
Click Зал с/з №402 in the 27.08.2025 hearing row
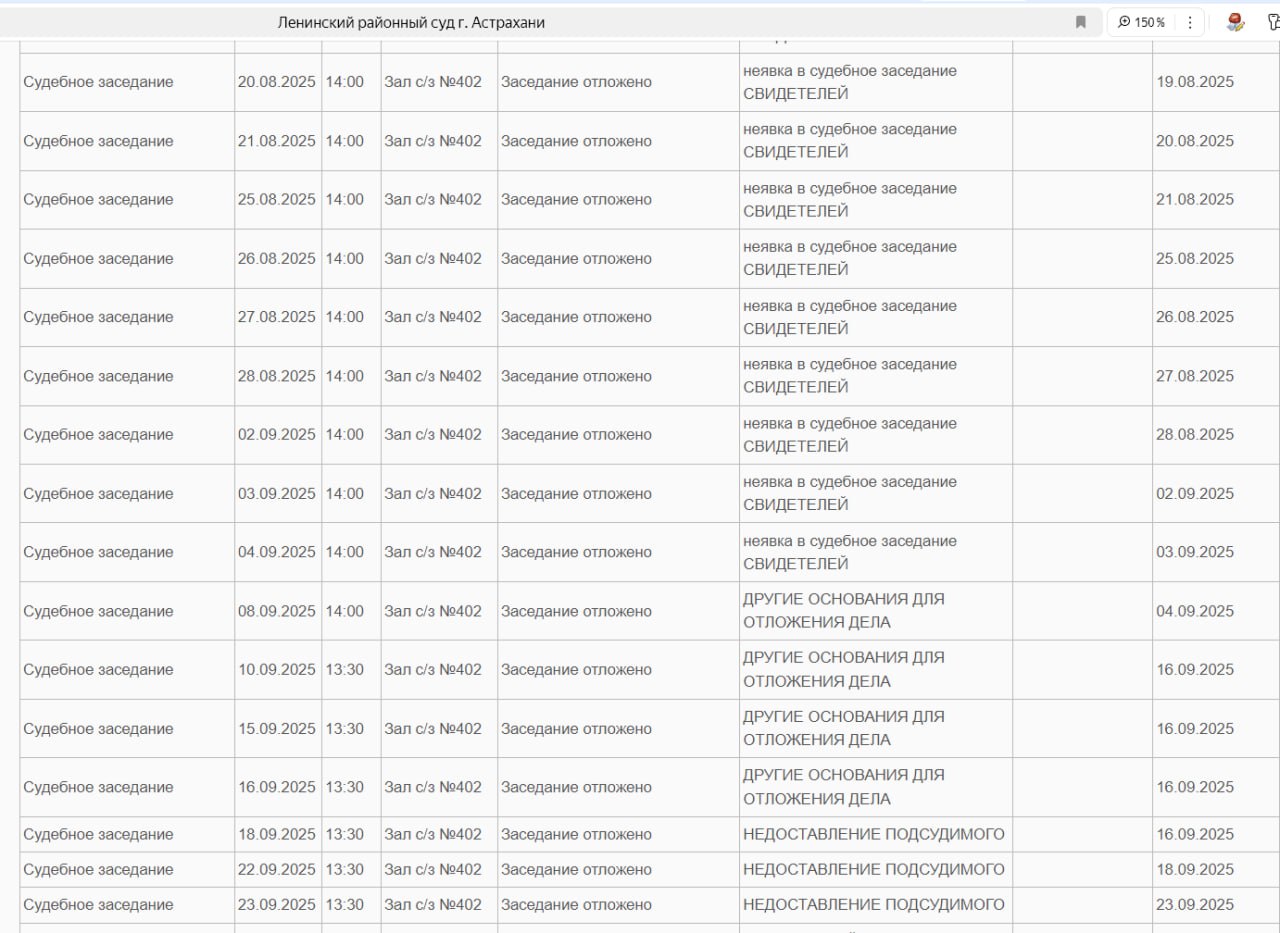tap(433, 317)
